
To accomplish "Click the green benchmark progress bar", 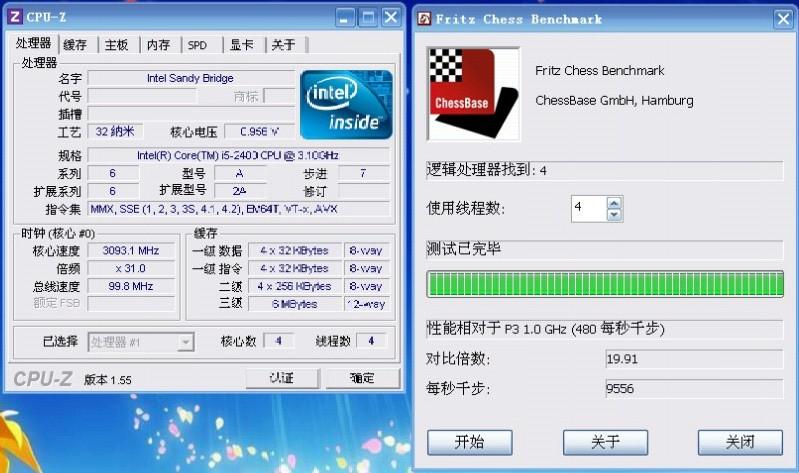I will click(x=605, y=284).
